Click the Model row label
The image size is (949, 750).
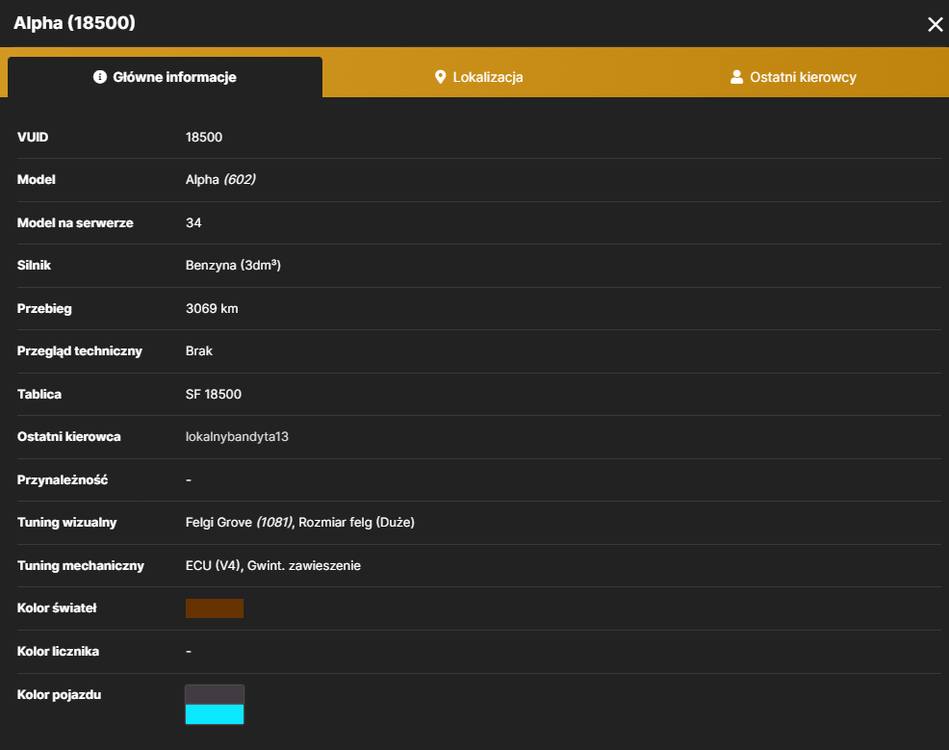(x=36, y=179)
